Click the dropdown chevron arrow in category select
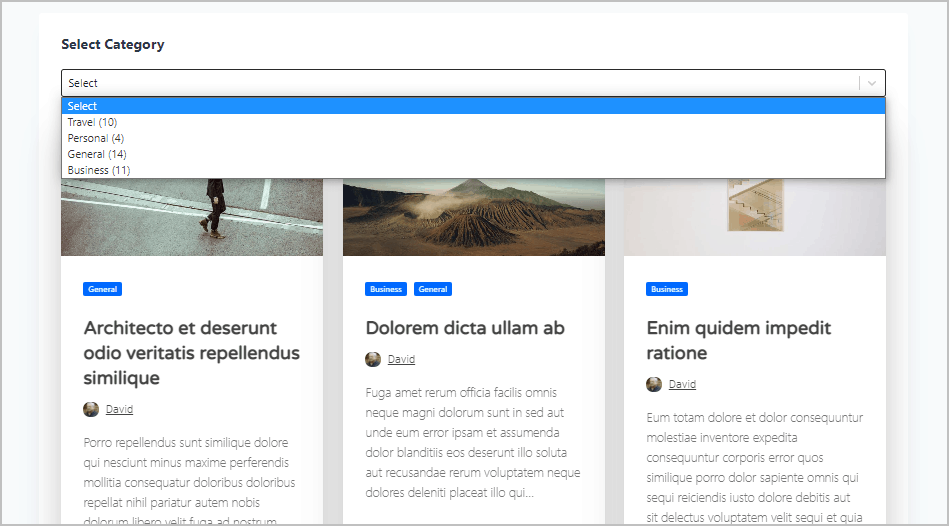The height and width of the screenshot is (526, 949). coord(872,83)
